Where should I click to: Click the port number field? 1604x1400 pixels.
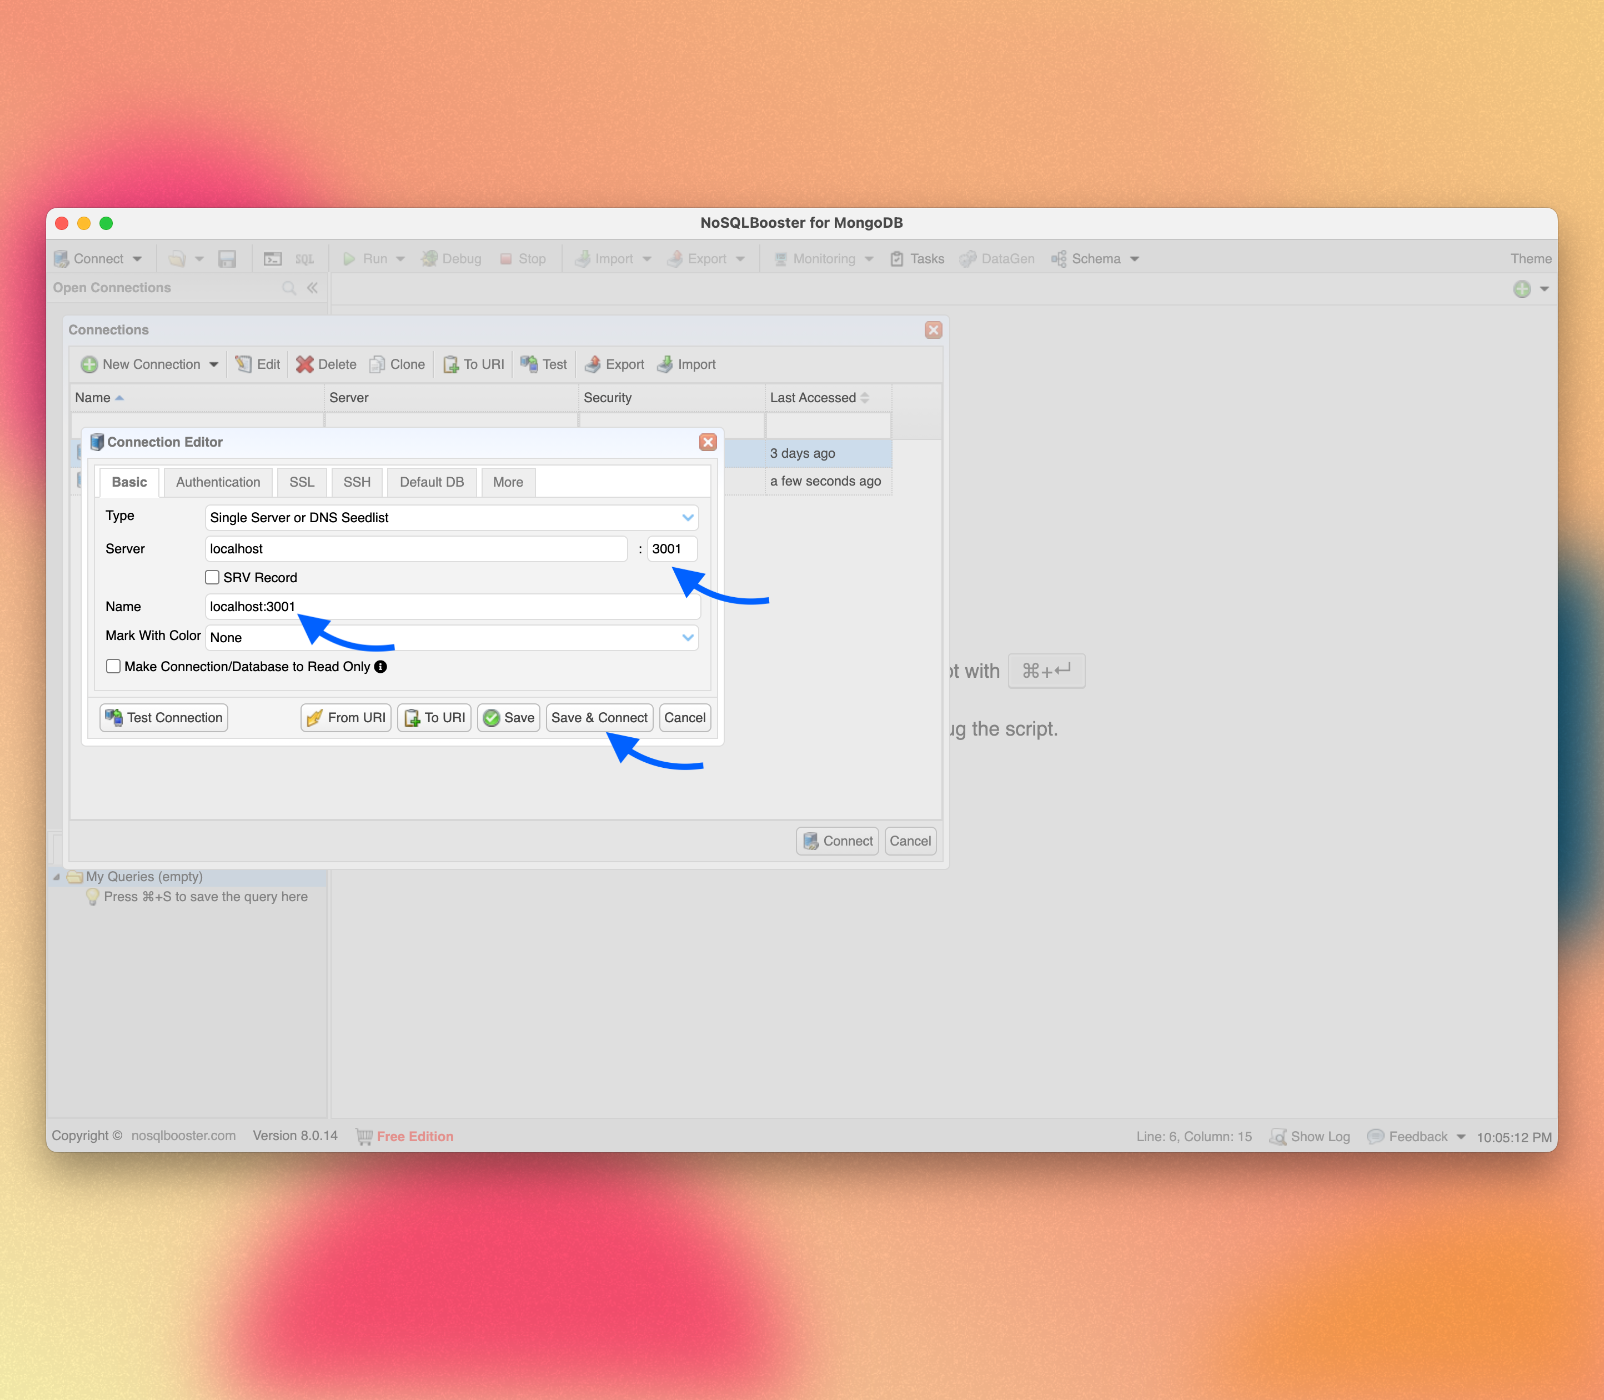672,549
